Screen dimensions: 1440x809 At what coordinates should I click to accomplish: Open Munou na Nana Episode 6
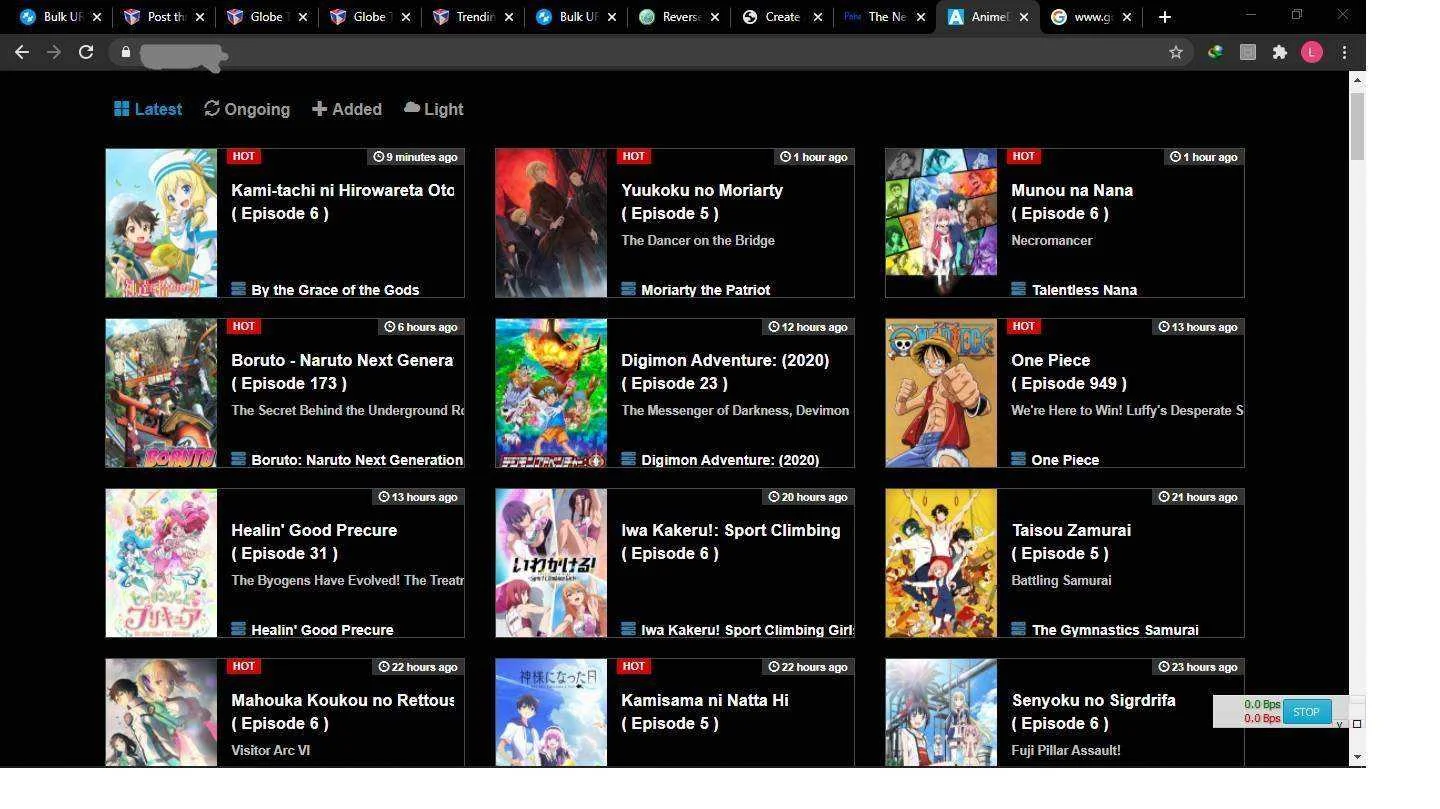tap(1072, 201)
